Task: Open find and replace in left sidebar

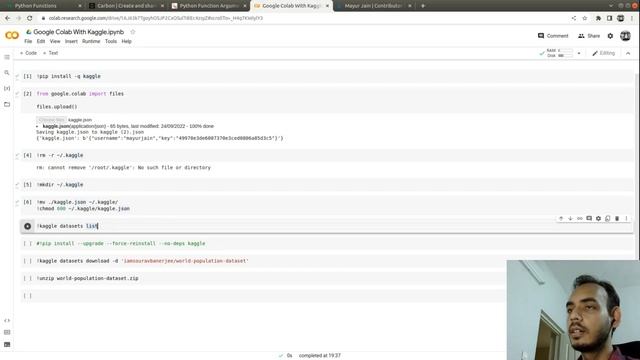Action: (7, 73)
